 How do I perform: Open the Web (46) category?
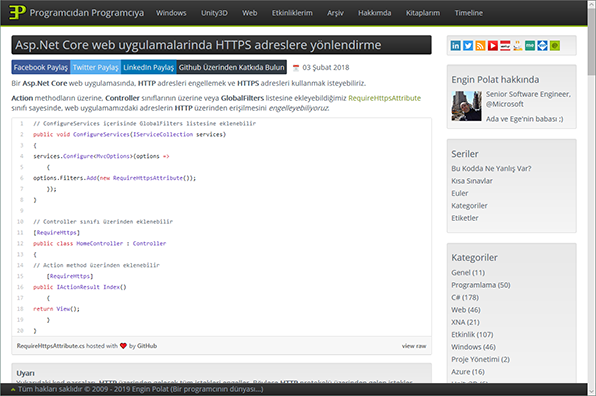(x=466, y=310)
